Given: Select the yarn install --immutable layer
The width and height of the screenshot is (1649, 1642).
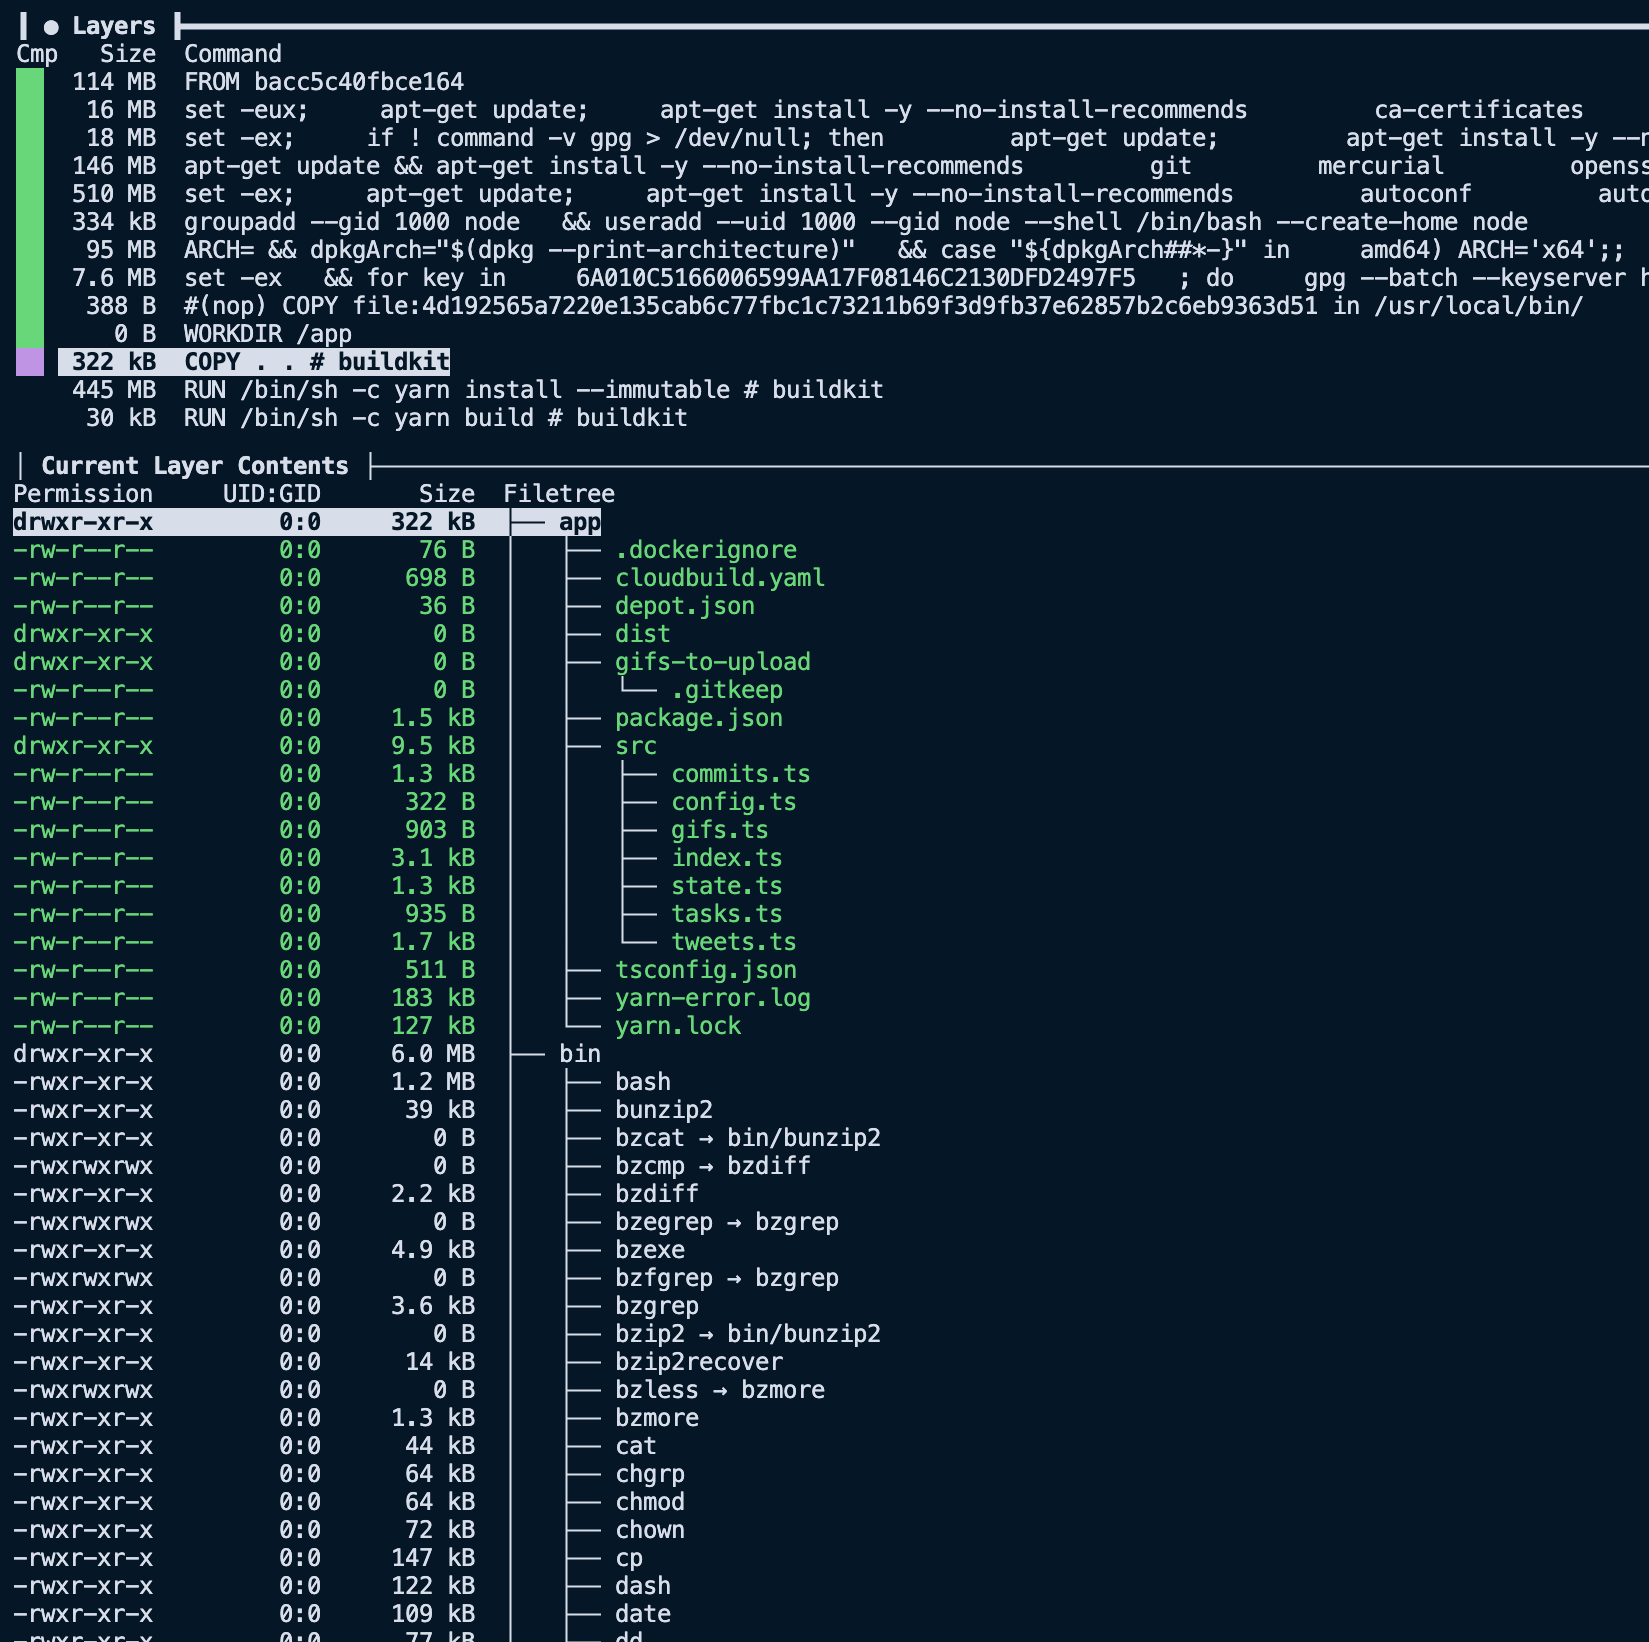Looking at the screenshot, I should tap(533, 390).
